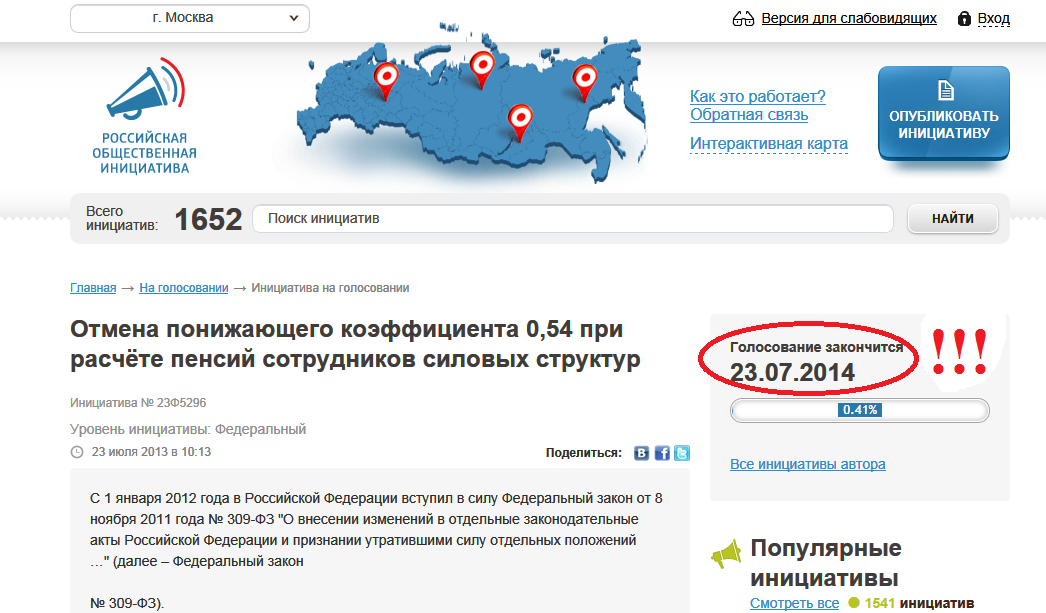Viewport: 1046px width, 613px height.
Task: Click the southernmost red map pin
Action: [x=519, y=120]
